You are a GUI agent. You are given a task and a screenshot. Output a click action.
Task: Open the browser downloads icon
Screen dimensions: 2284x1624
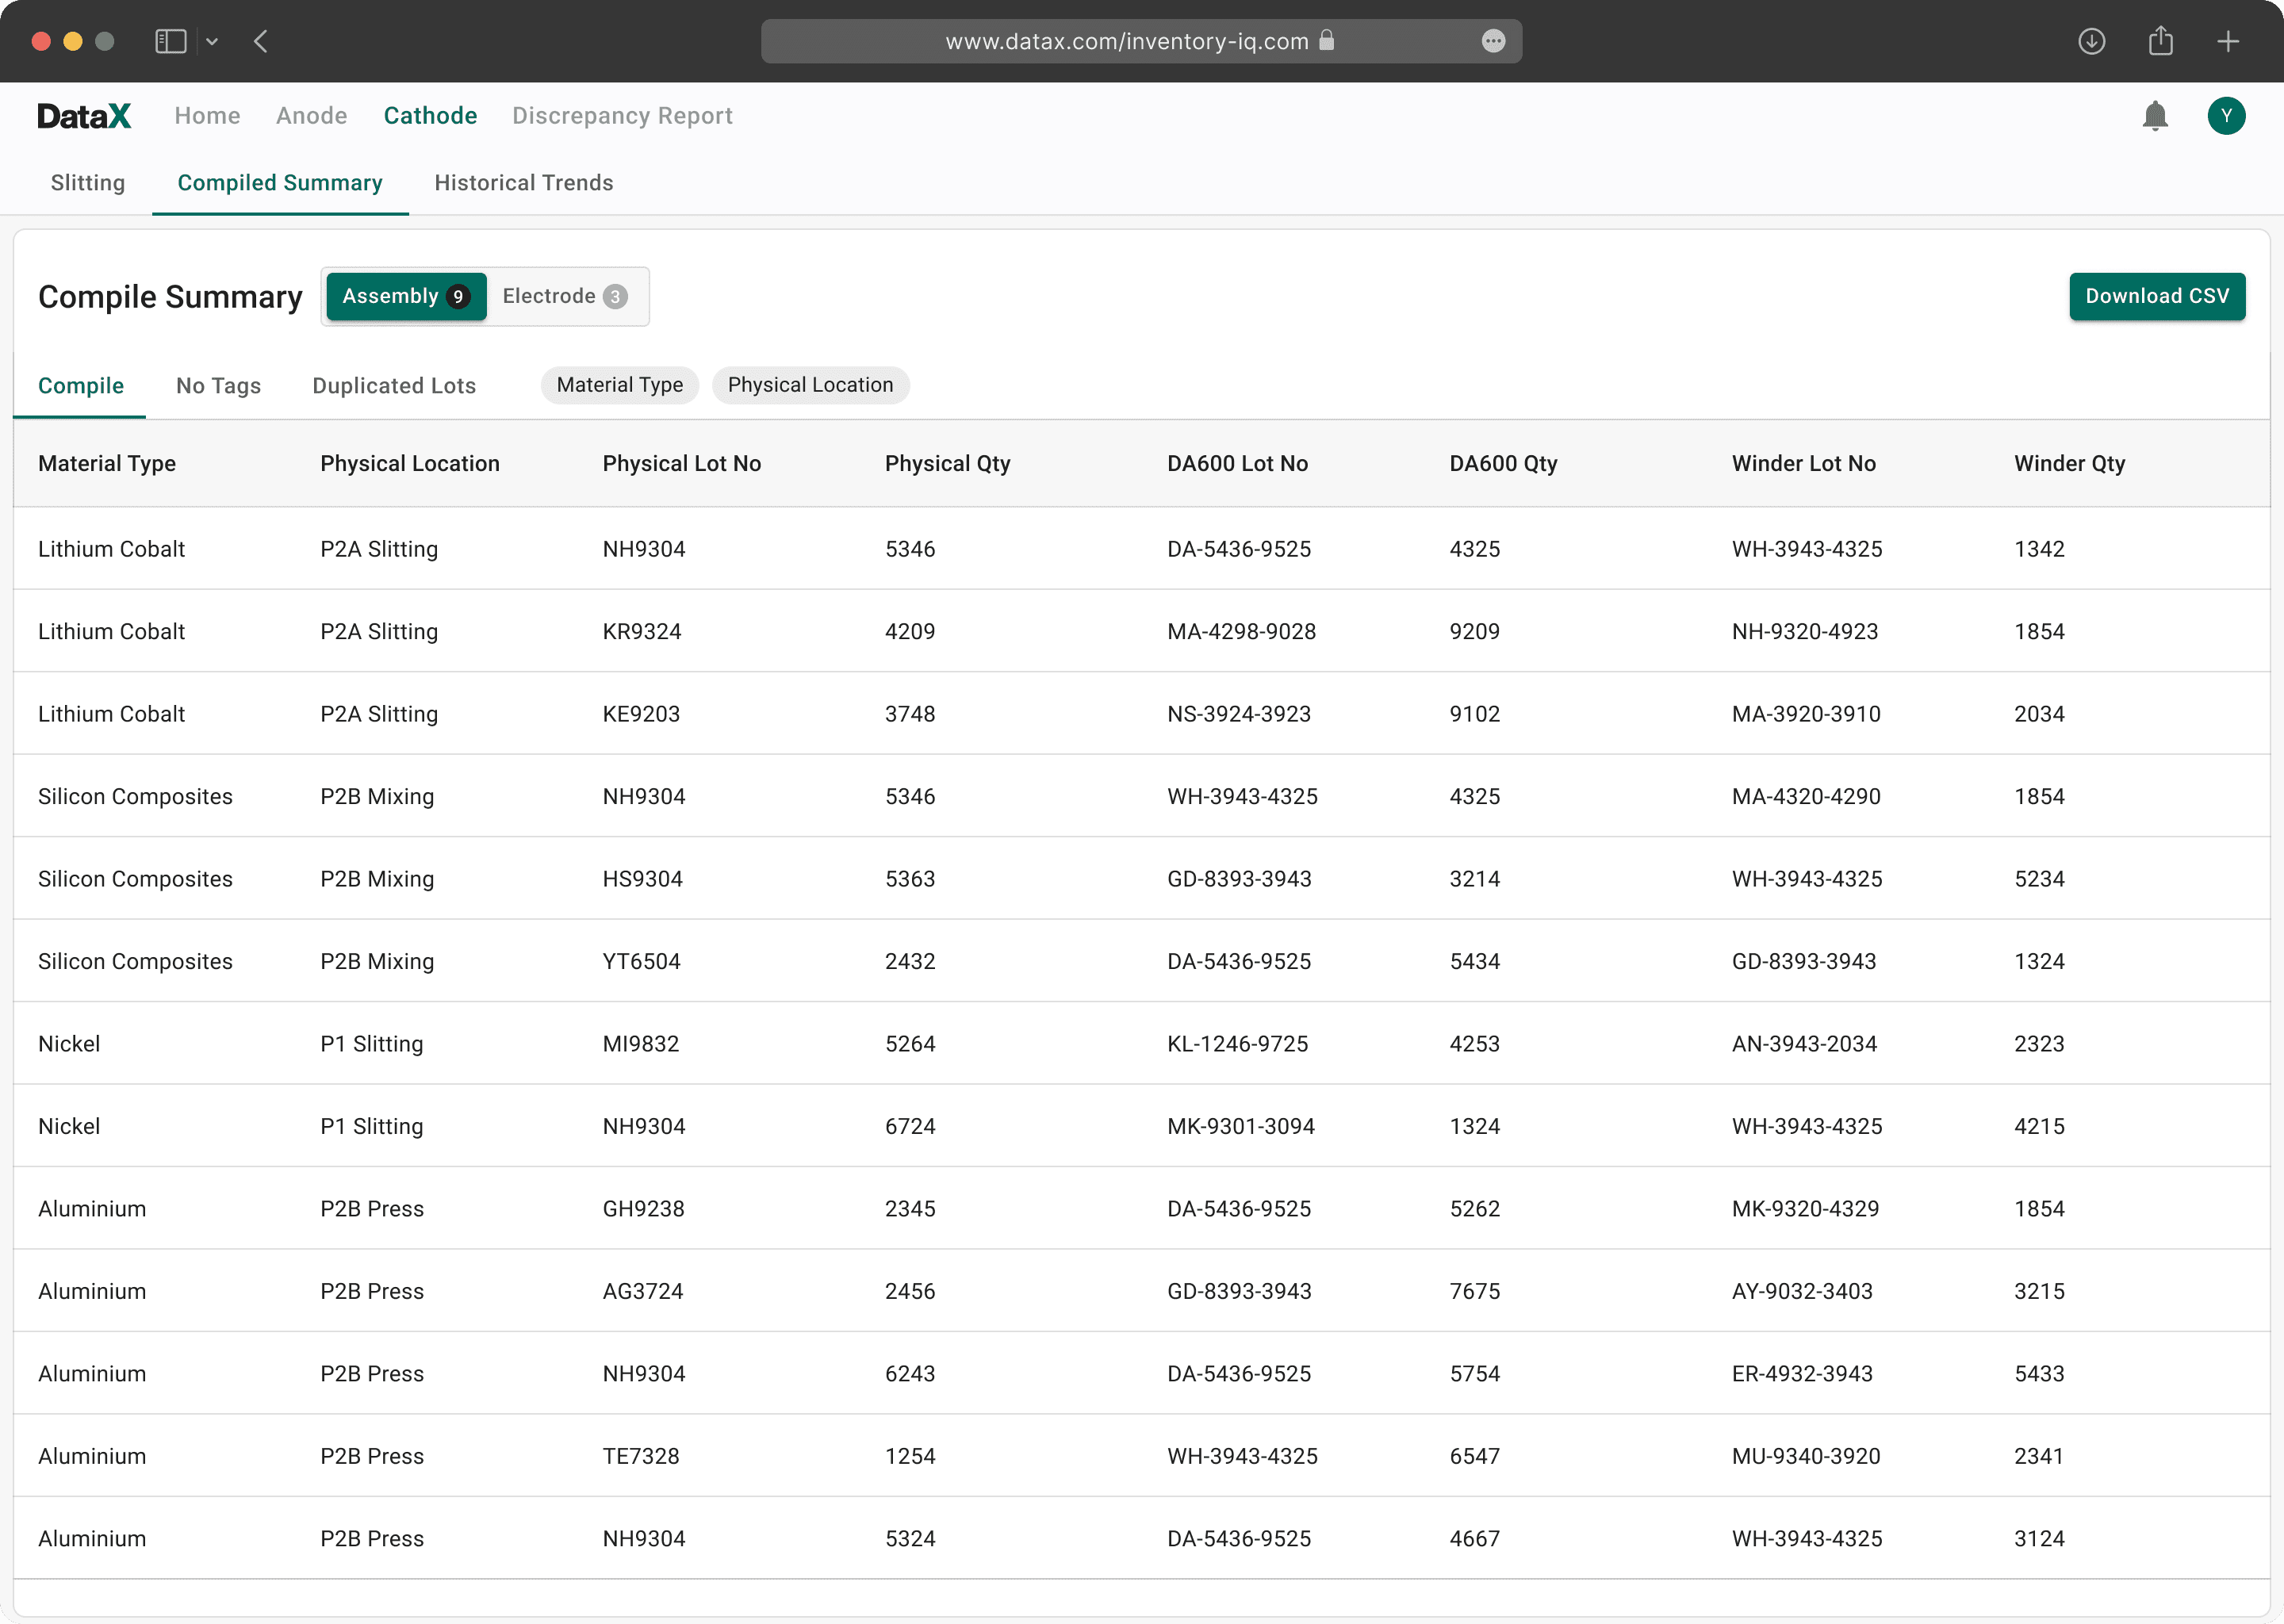pyautogui.click(x=2091, y=41)
